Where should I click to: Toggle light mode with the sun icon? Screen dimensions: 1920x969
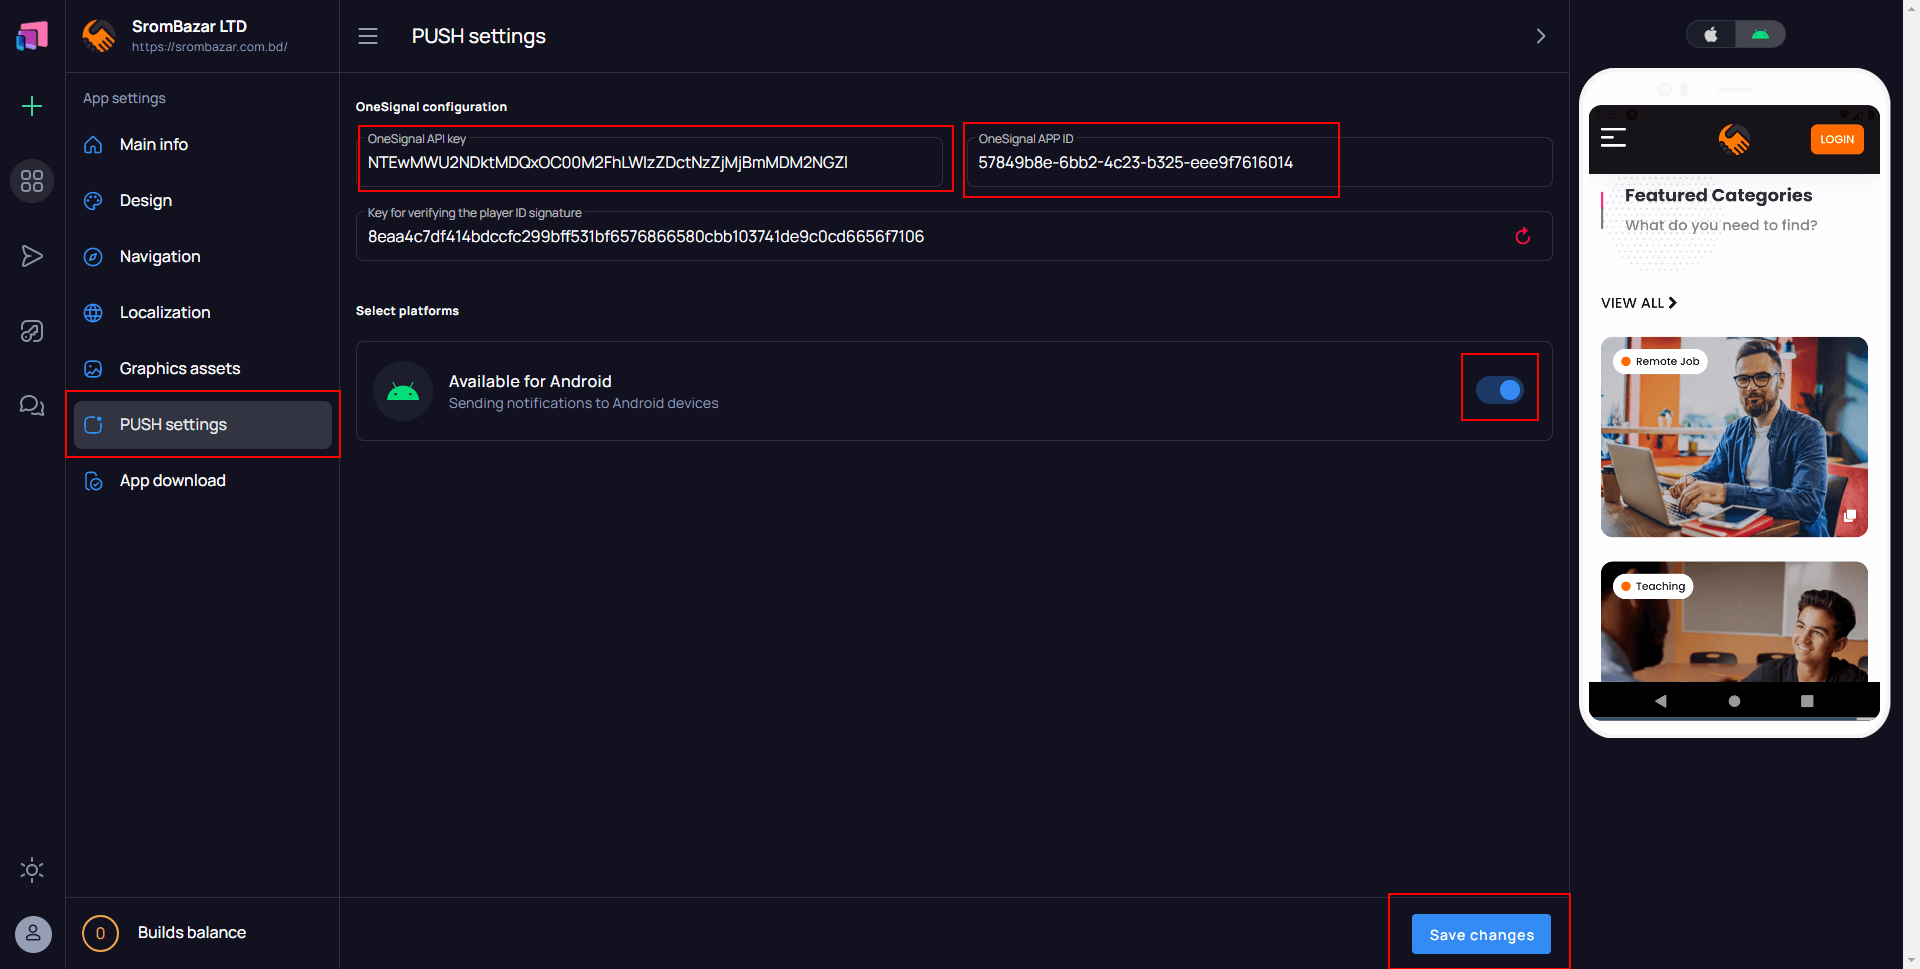[x=32, y=870]
